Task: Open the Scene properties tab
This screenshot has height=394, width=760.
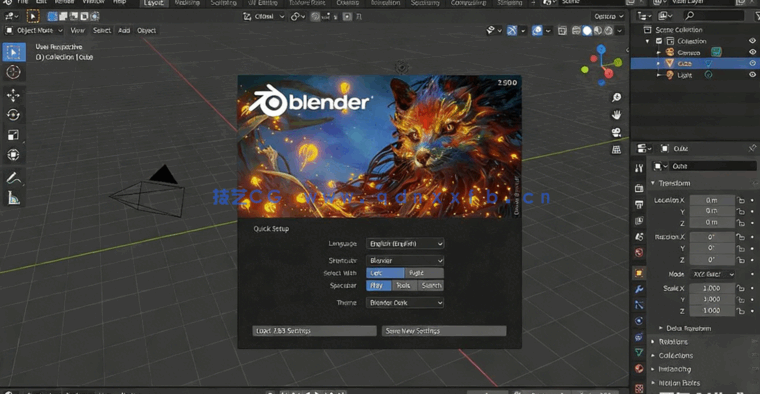Action: [x=639, y=236]
